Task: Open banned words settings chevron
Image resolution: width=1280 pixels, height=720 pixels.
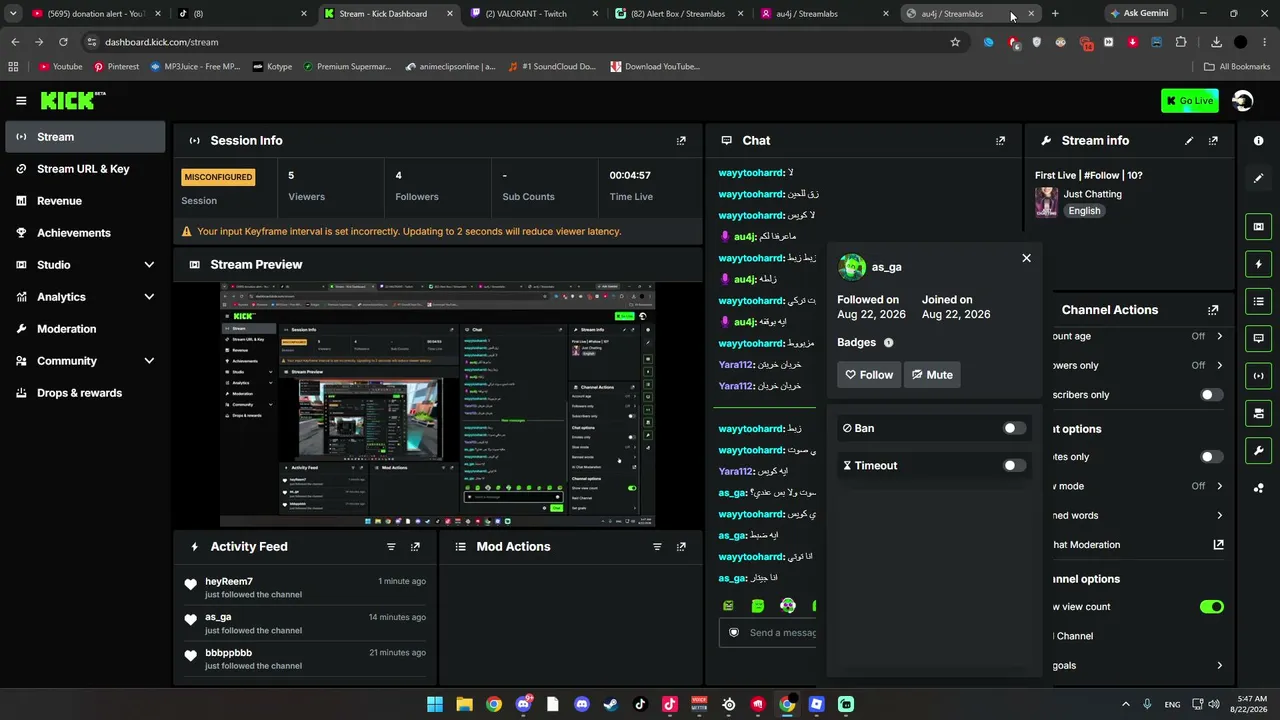Action: [1219, 516]
